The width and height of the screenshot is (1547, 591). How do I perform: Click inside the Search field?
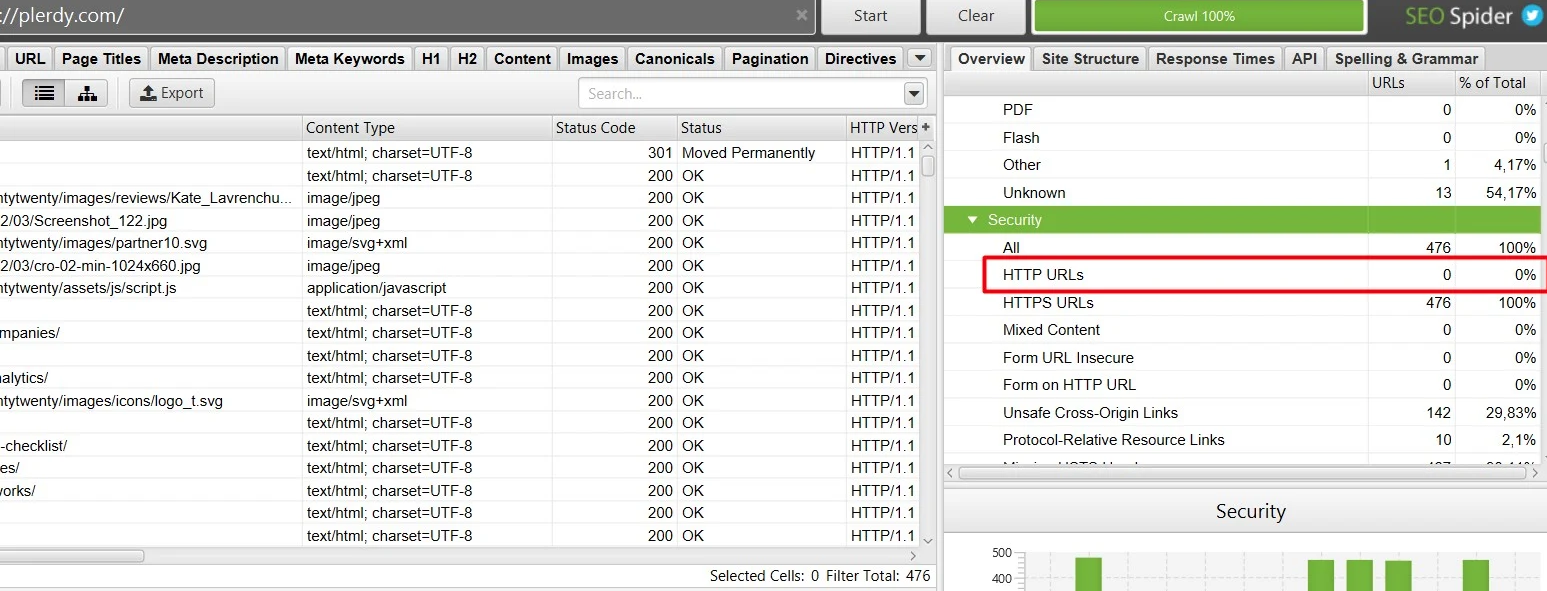740,92
